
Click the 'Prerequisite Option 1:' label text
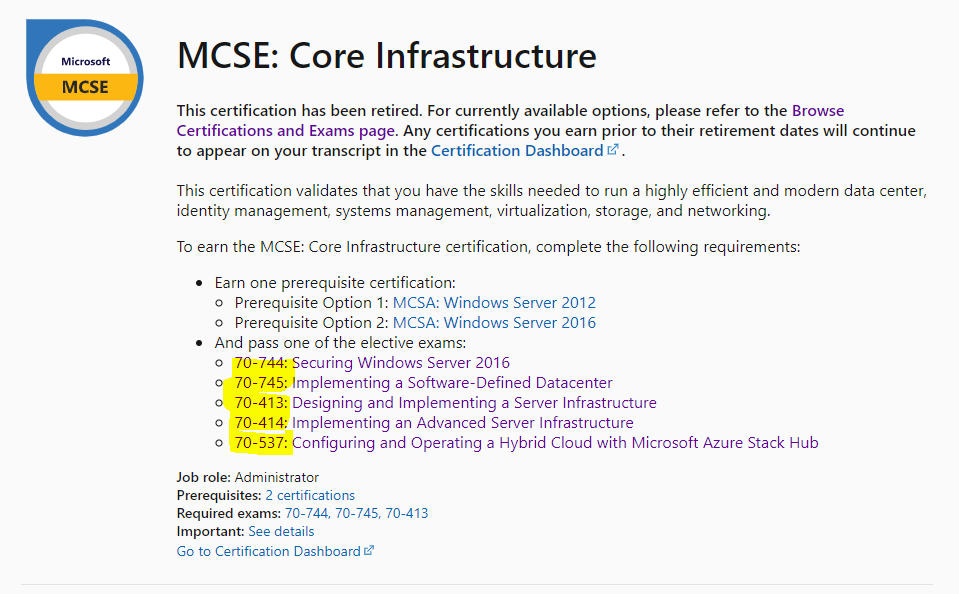312,302
